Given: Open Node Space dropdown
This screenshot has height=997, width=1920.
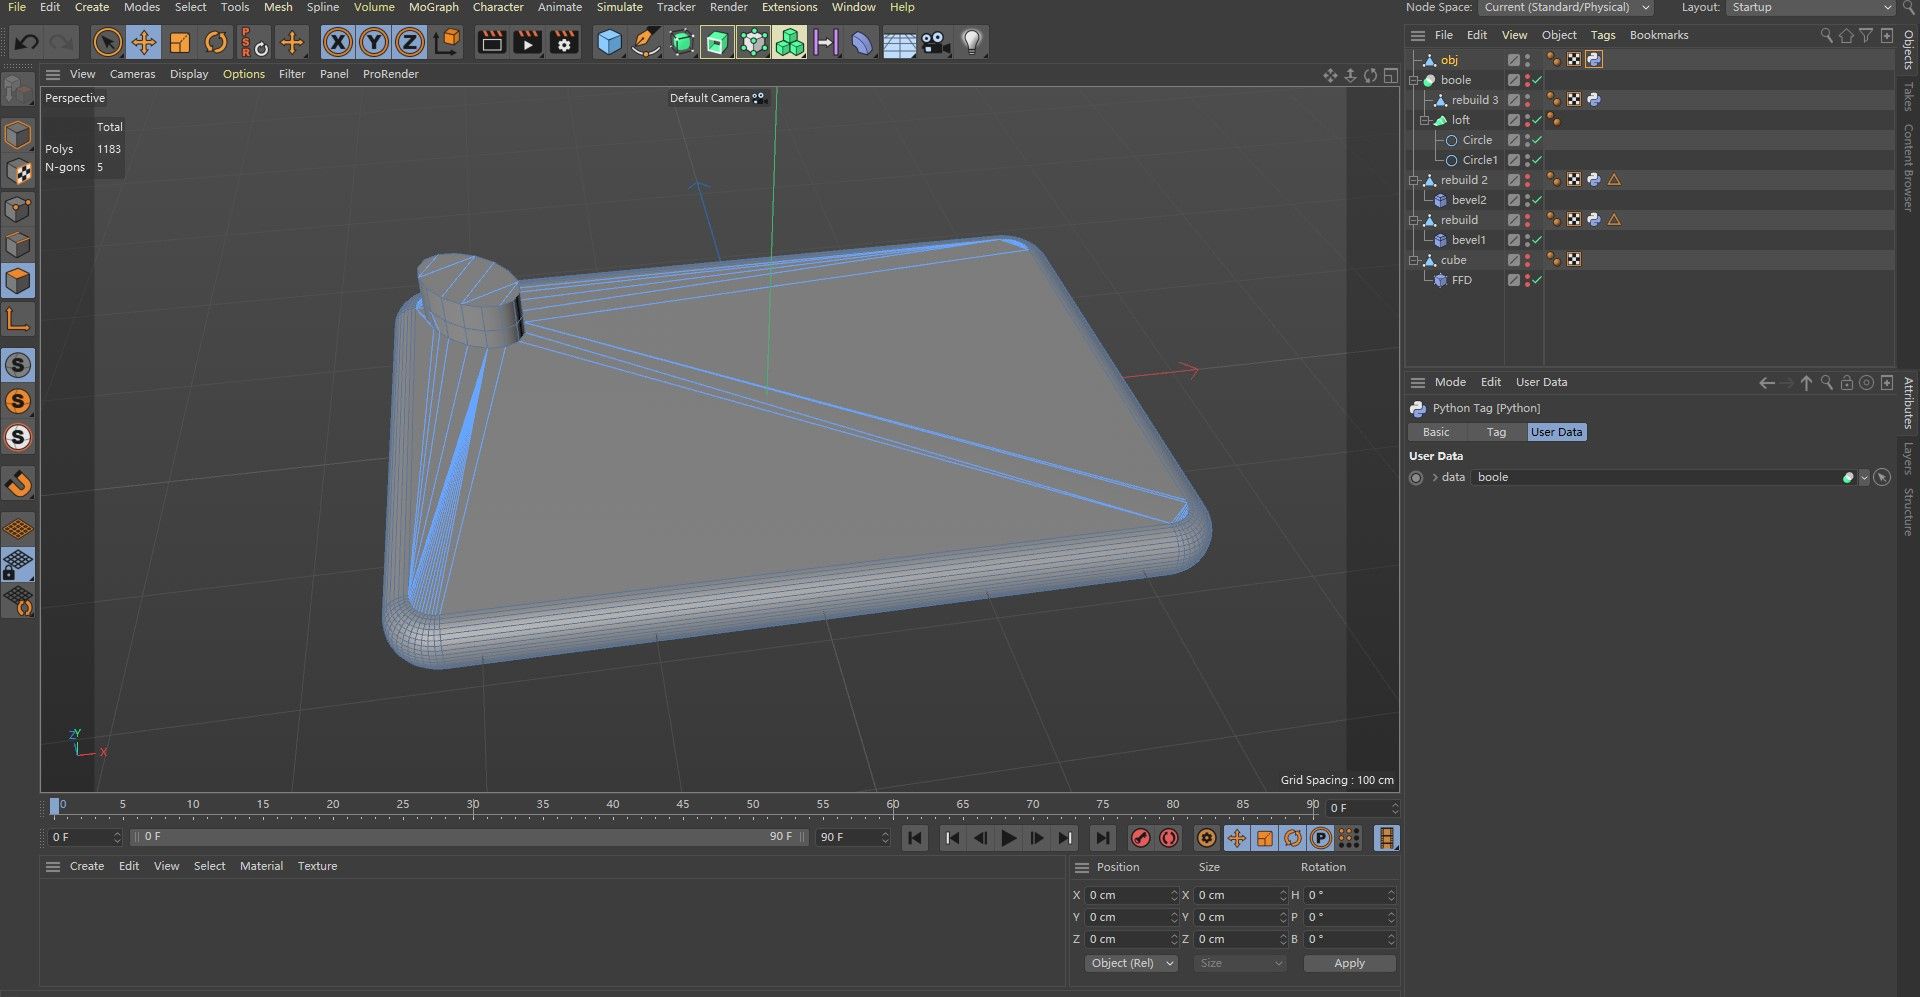Looking at the screenshot, I should click(1566, 7).
